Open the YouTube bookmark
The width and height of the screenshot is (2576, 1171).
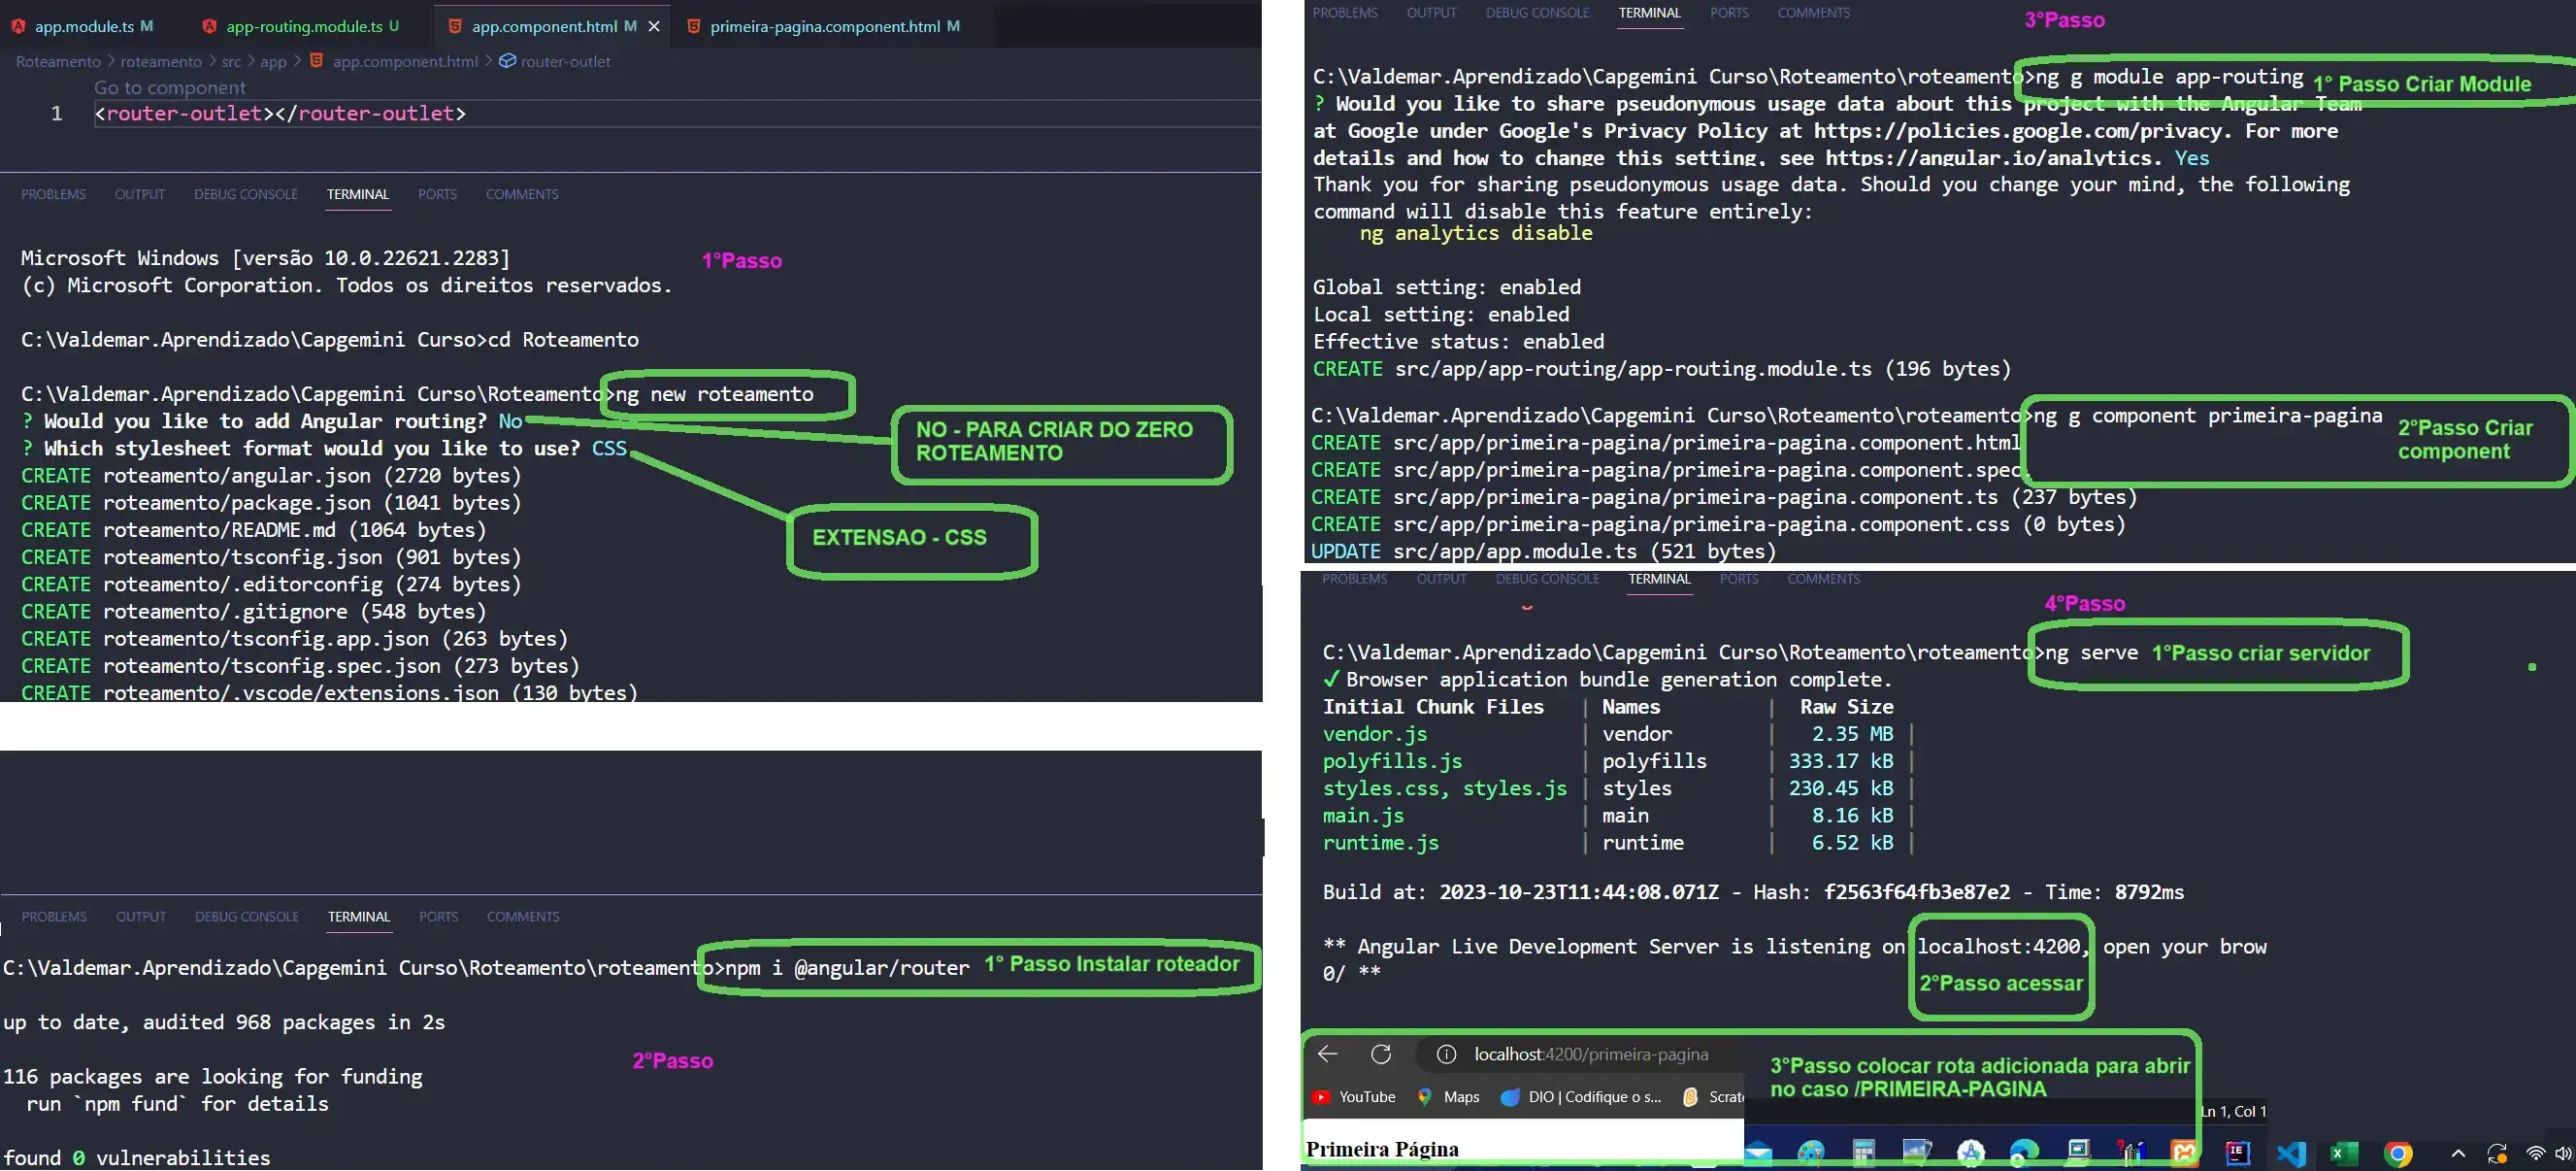[x=1354, y=1097]
